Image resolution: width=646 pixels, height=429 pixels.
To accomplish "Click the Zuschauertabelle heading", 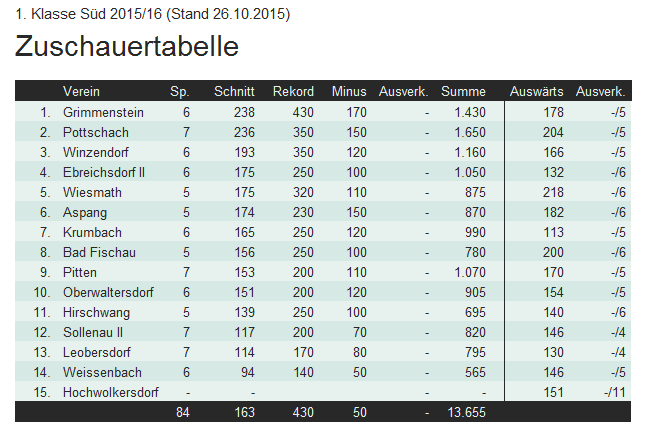I will coord(127,45).
